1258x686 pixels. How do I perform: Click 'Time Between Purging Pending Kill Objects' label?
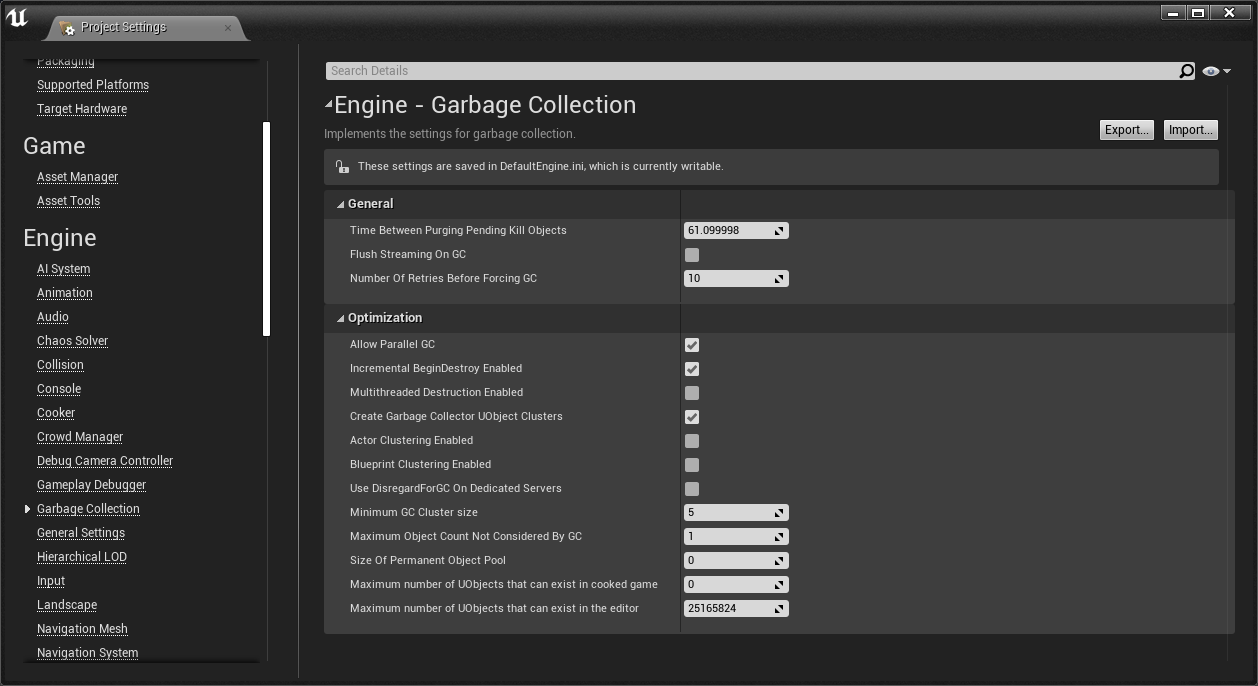coord(458,231)
